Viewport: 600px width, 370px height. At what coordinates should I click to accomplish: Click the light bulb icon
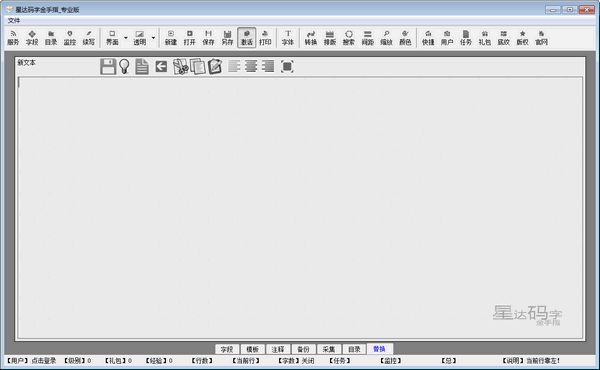124,67
